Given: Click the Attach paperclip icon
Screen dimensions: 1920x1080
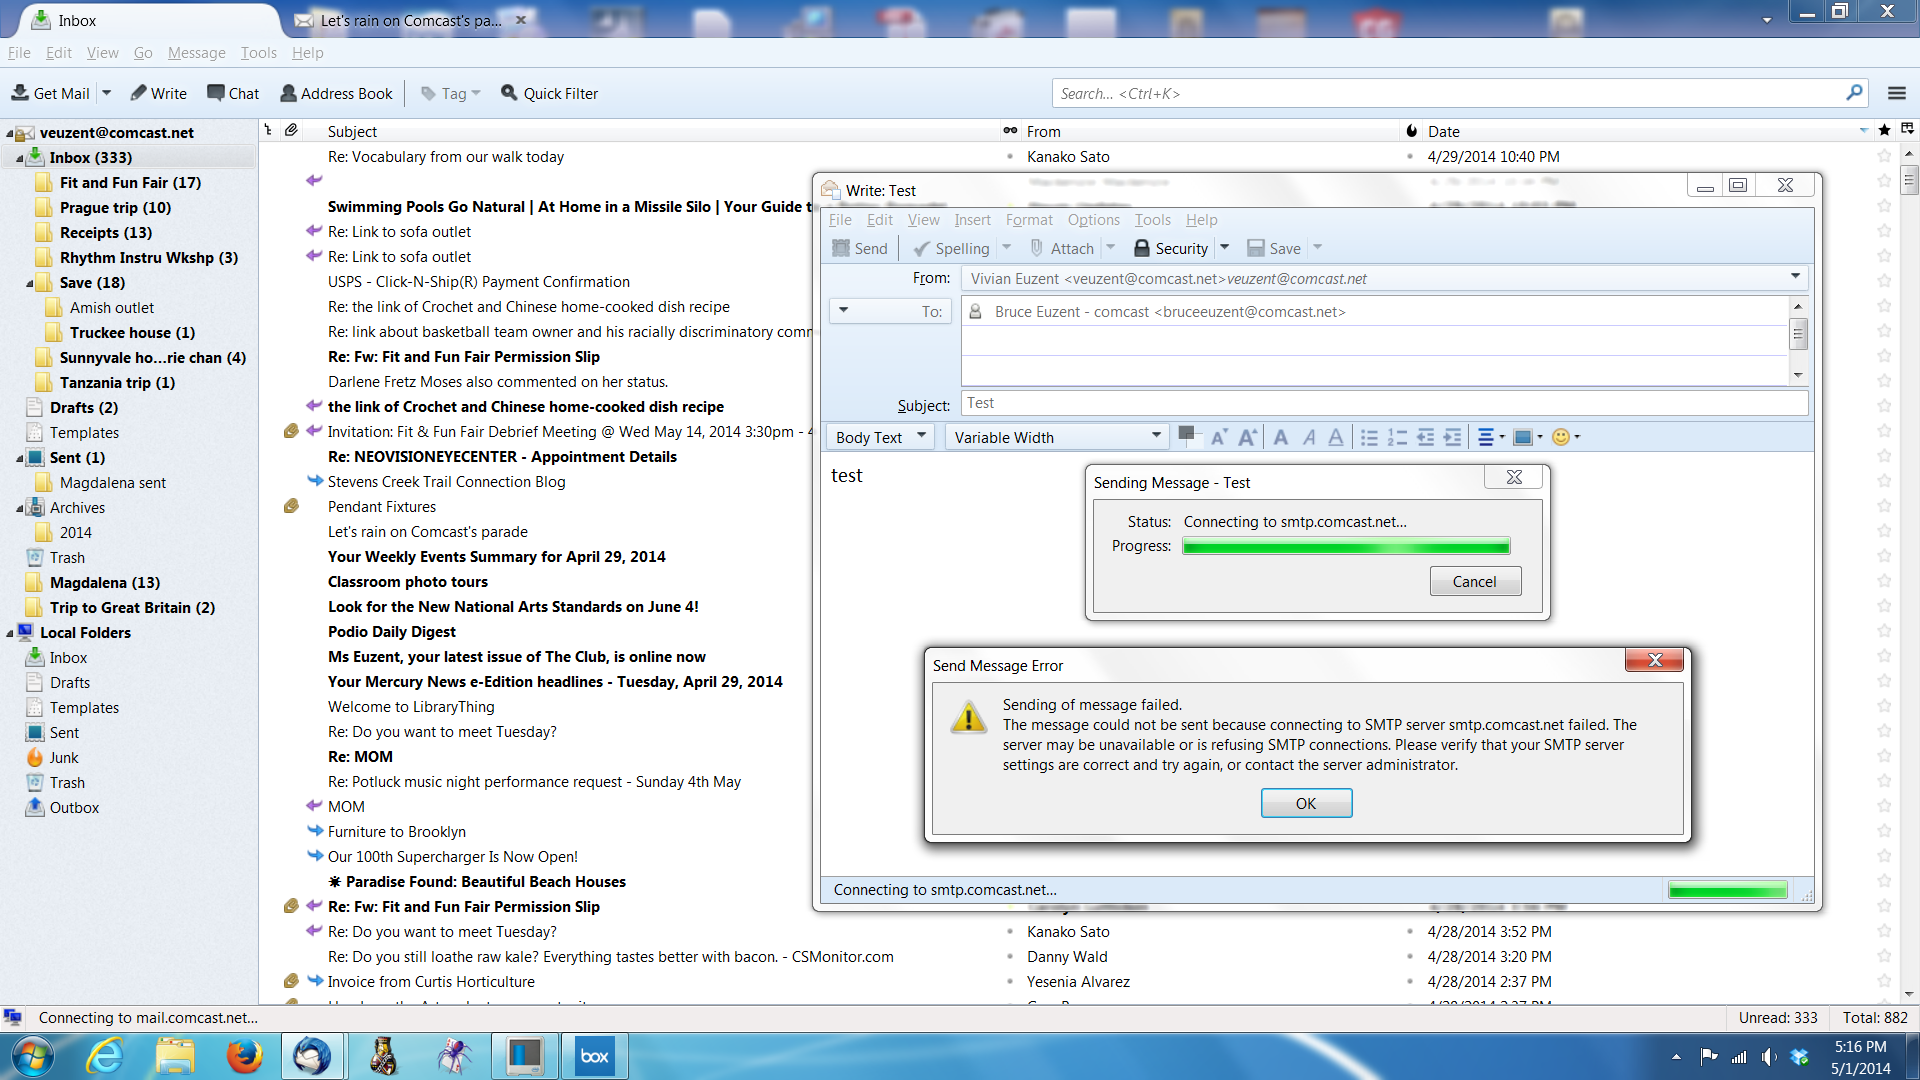Looking at the screenshot, I should point(1037,248).
